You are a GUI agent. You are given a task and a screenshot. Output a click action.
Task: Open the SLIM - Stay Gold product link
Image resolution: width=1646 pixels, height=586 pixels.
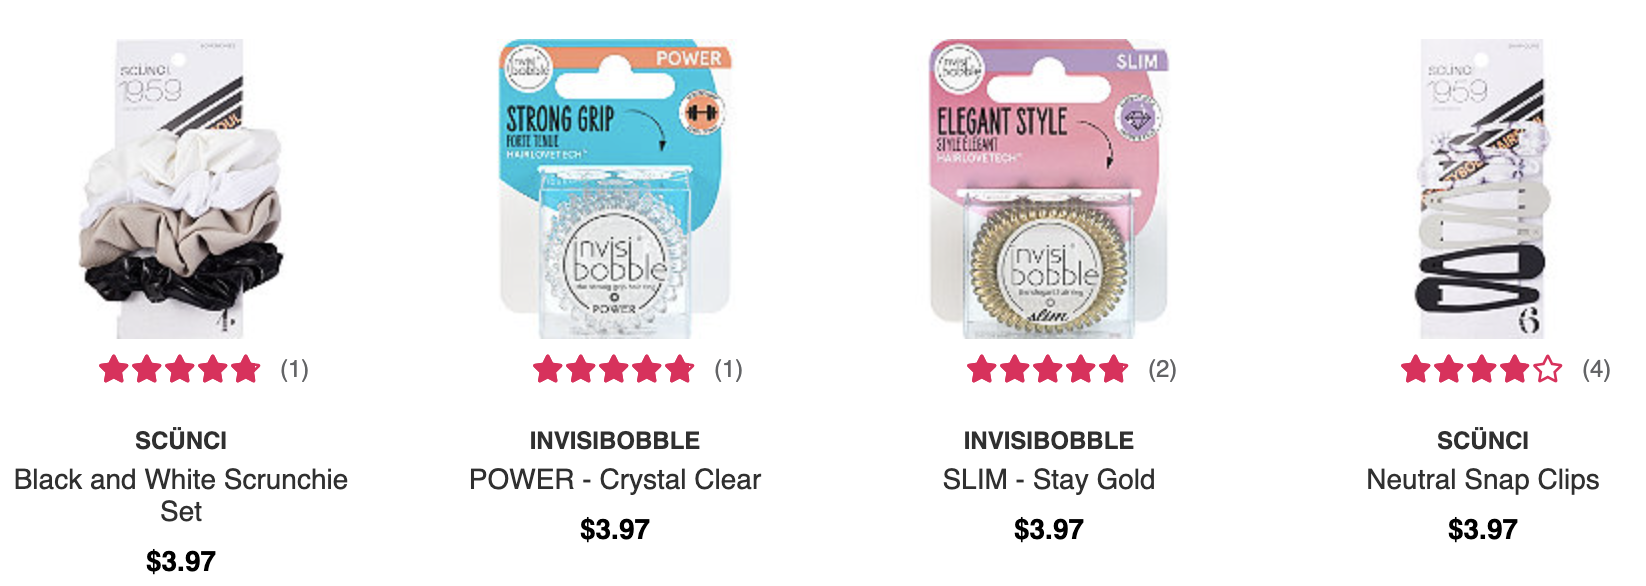pos(1049,480)
